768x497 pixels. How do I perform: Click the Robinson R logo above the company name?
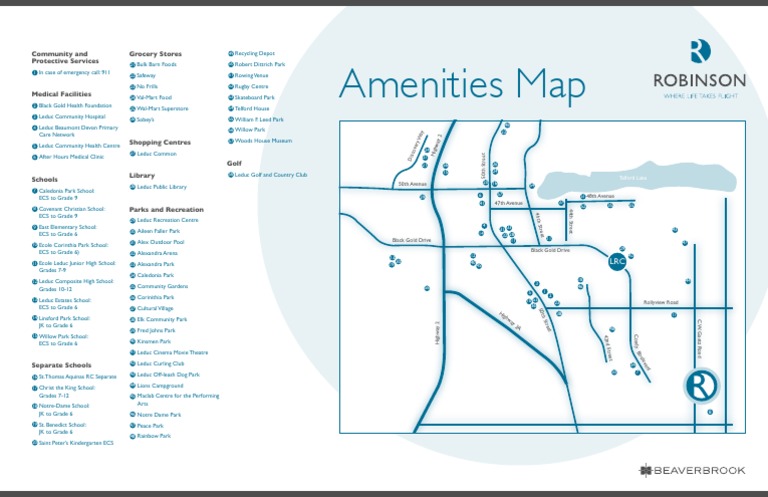point(700,51)
